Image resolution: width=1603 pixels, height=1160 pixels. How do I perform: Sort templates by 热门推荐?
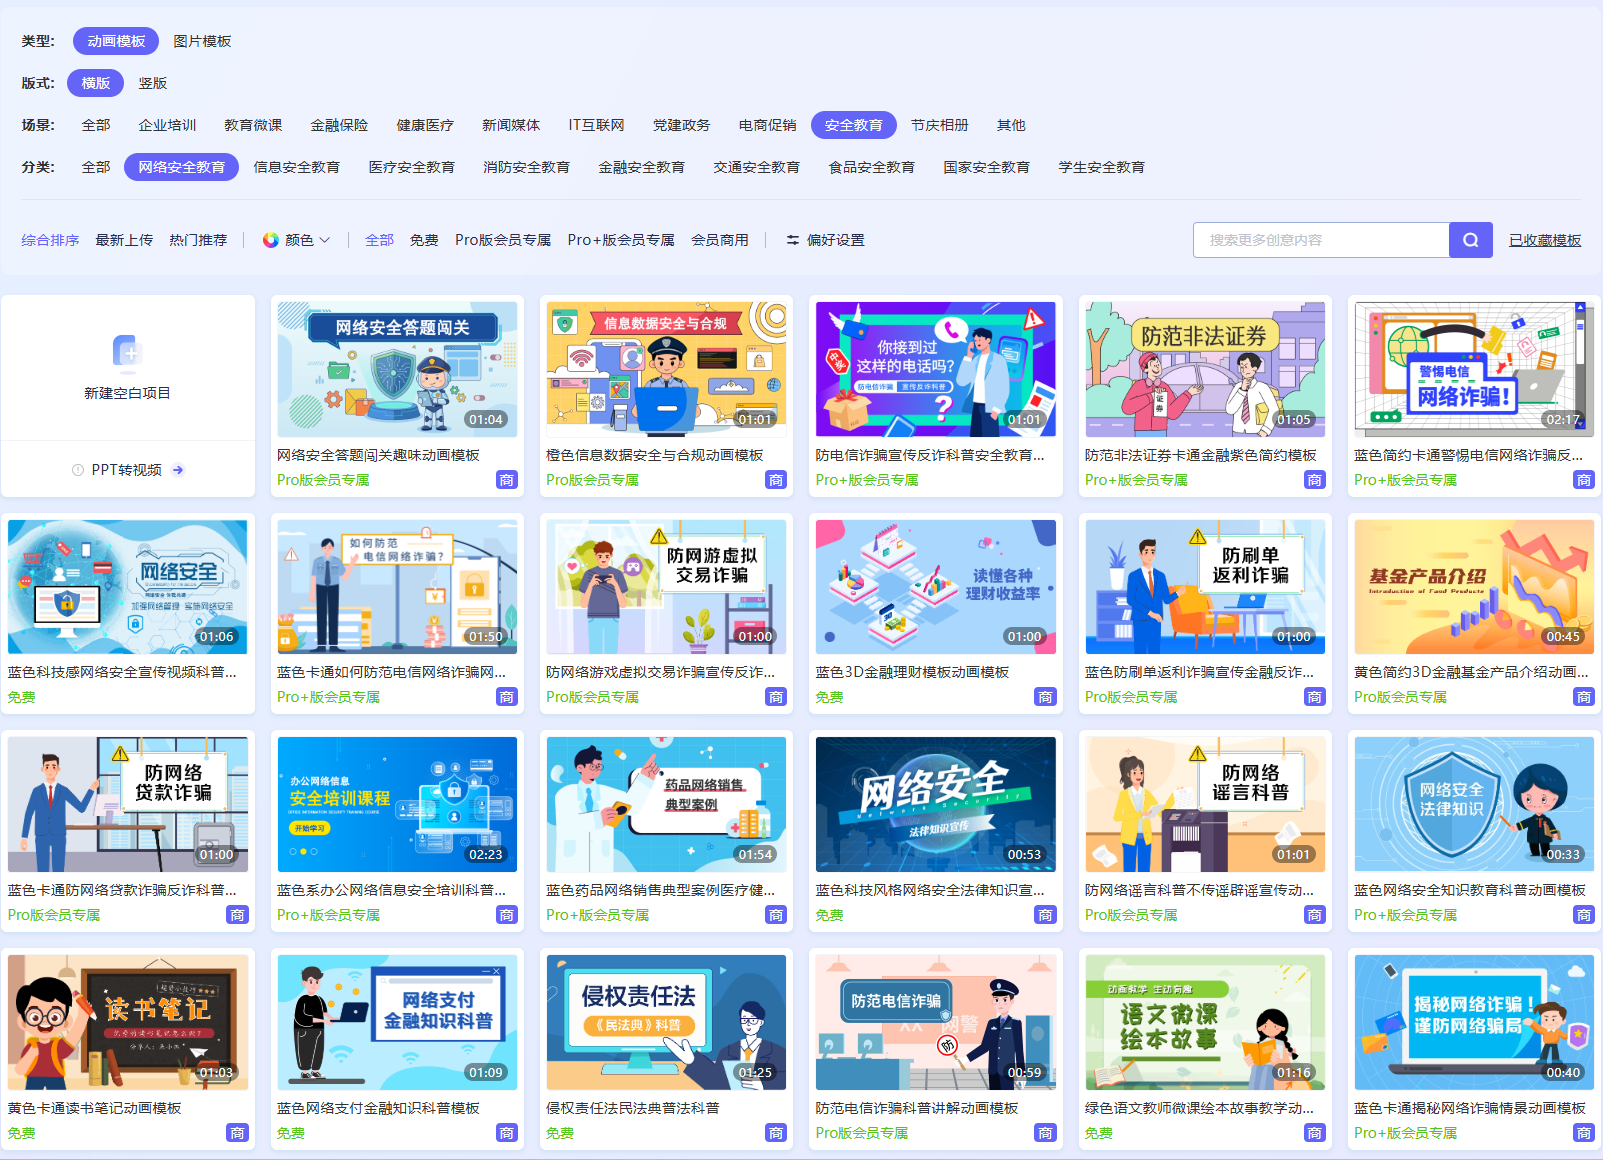(198, 240)
